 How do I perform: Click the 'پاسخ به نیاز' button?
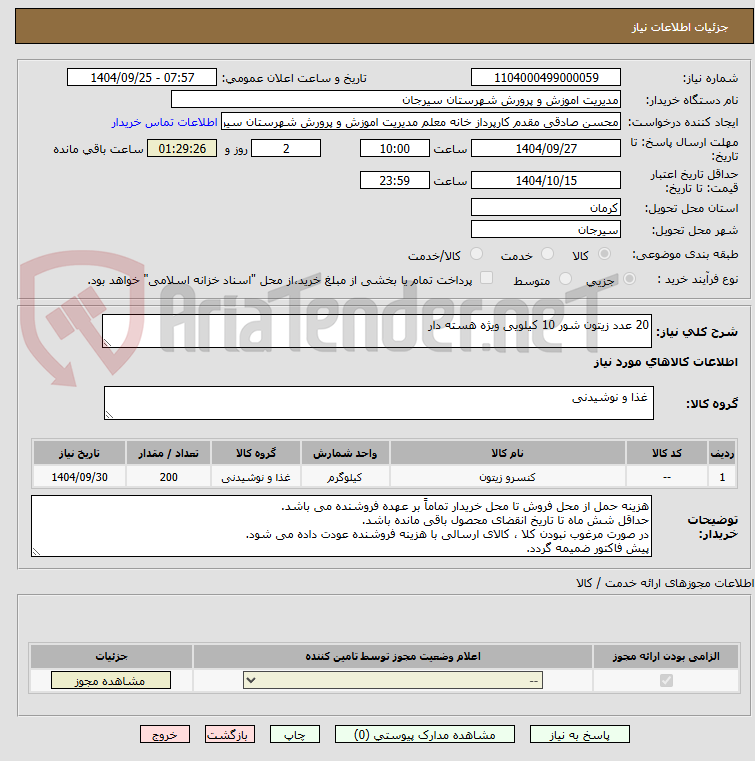click(x=579, y=734)
